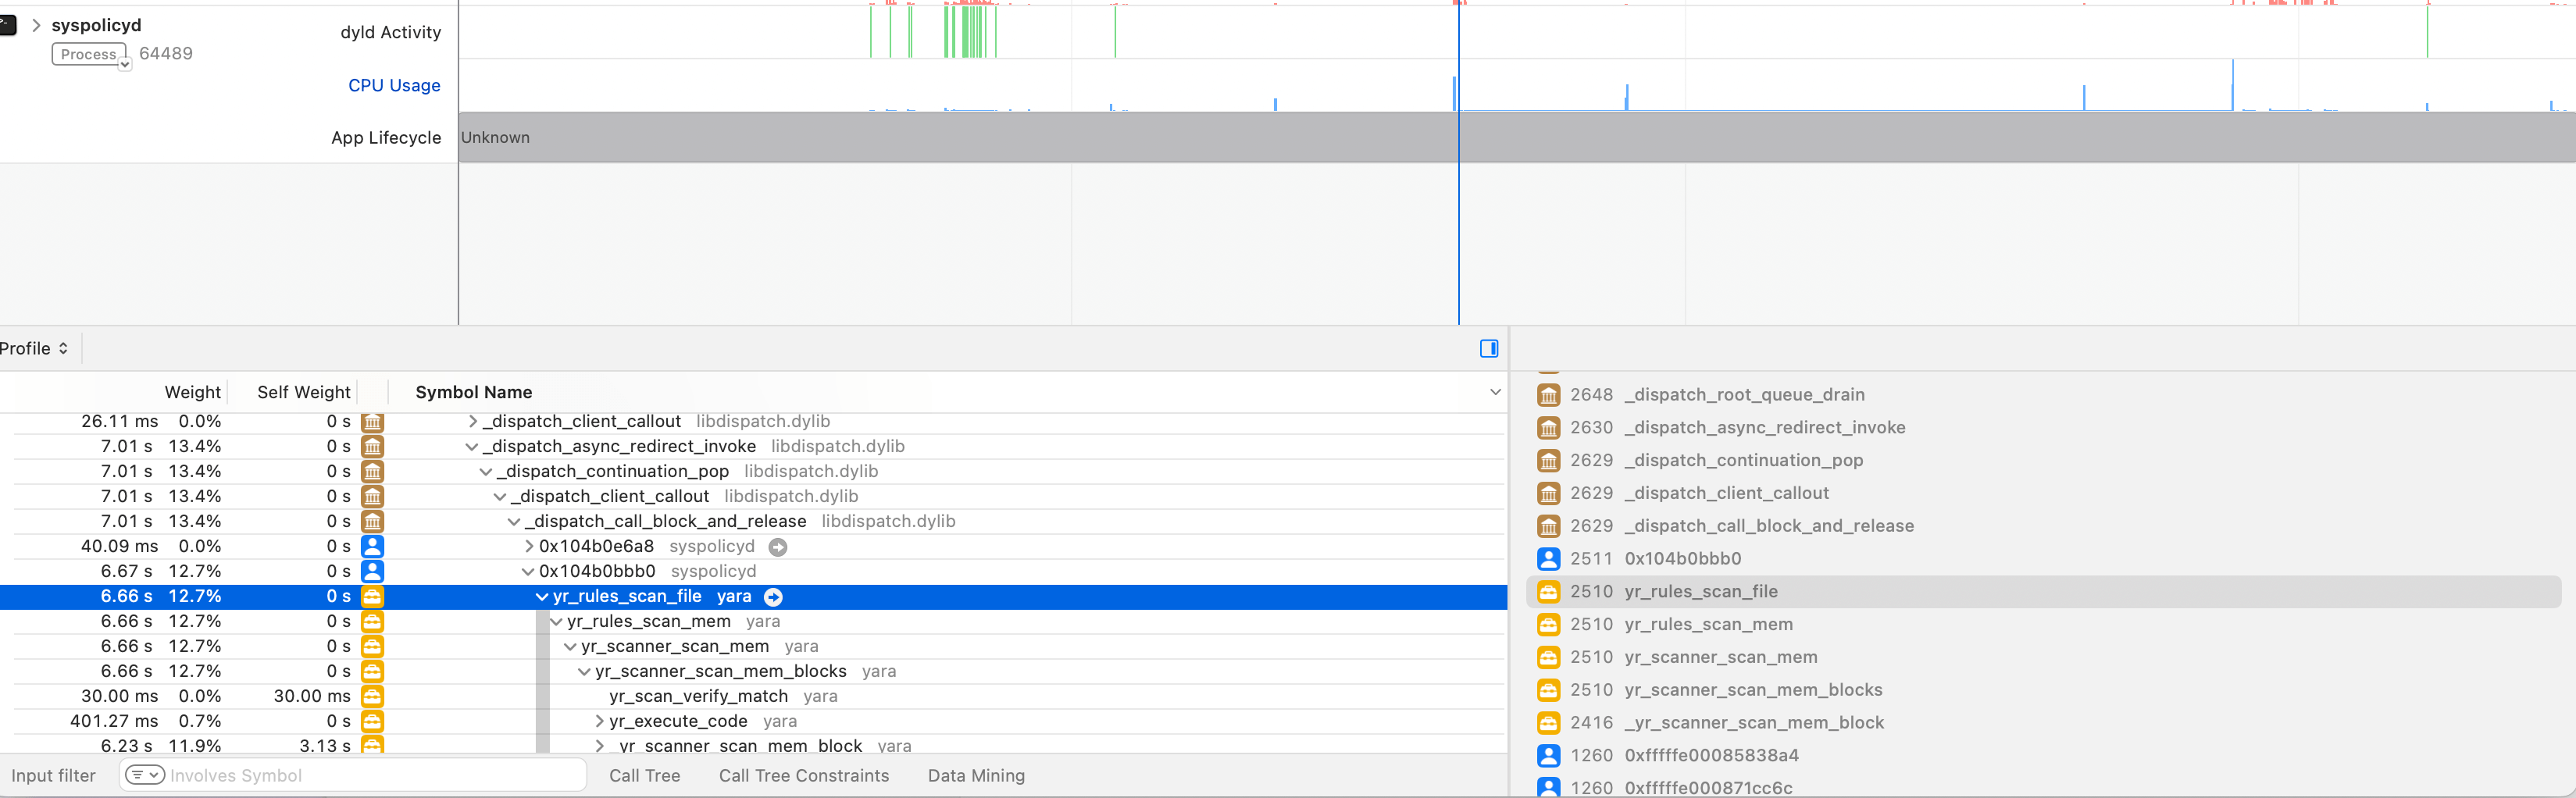
Task: Select 2511 0x104b0bbb0 stack frame
Action: coord(2043,558)
